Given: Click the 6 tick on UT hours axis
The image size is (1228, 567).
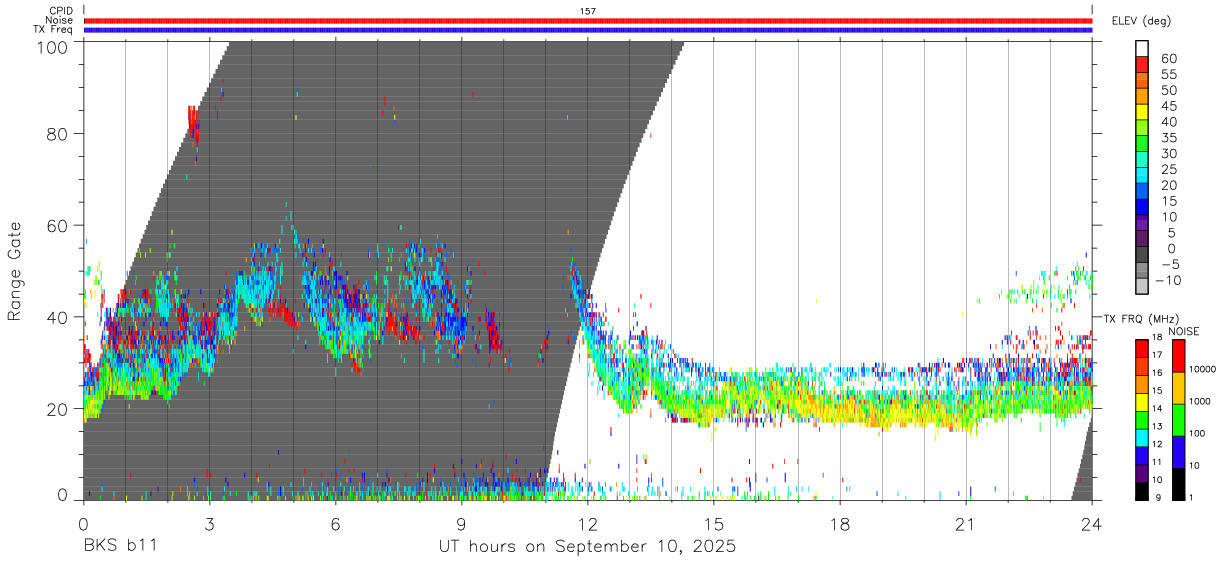Looking at the screenshot, I should 335,523.
